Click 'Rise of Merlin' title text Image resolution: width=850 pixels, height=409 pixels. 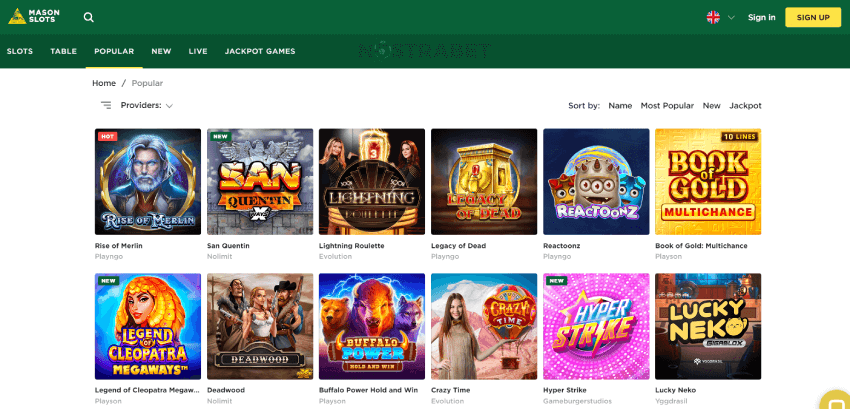(119, 246)
